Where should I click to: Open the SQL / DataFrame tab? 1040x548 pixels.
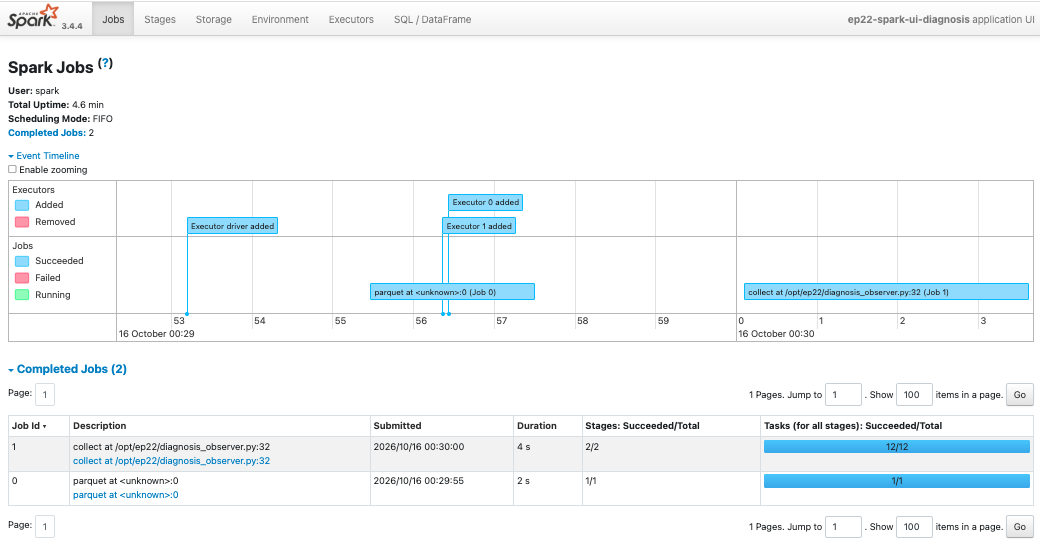tap(432, 19)
